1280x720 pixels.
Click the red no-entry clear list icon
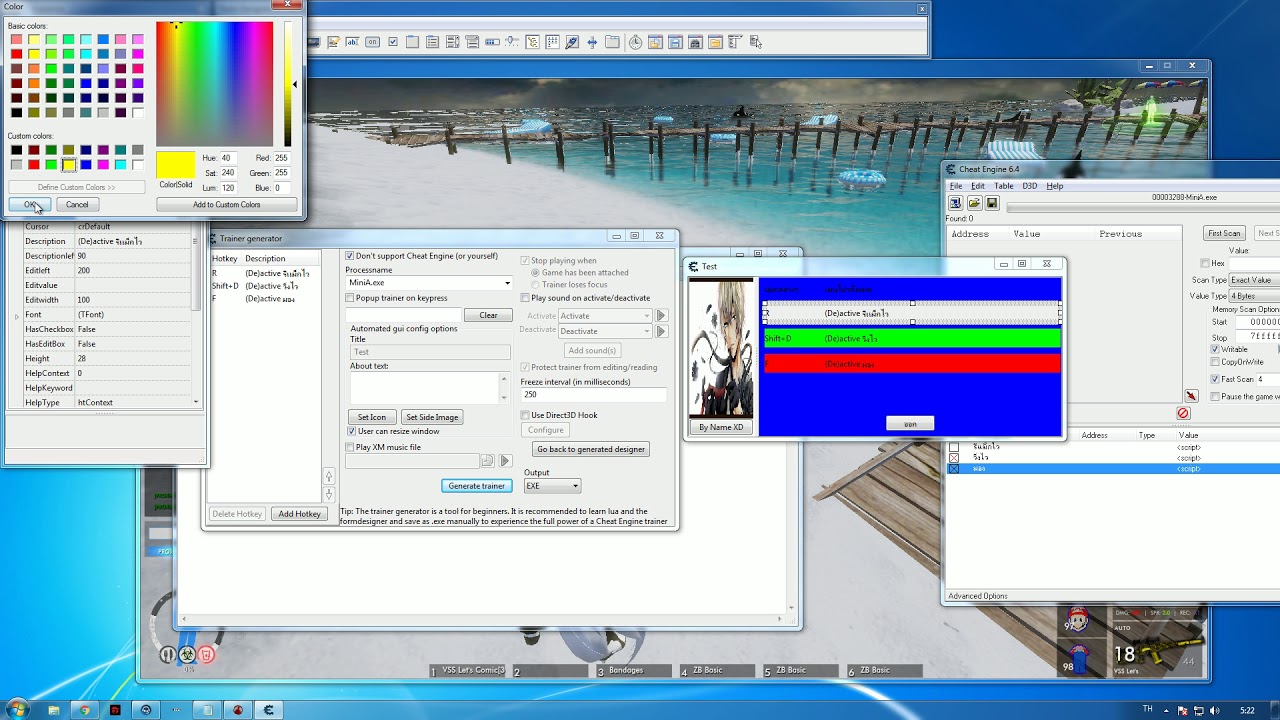click(1183, 413)
